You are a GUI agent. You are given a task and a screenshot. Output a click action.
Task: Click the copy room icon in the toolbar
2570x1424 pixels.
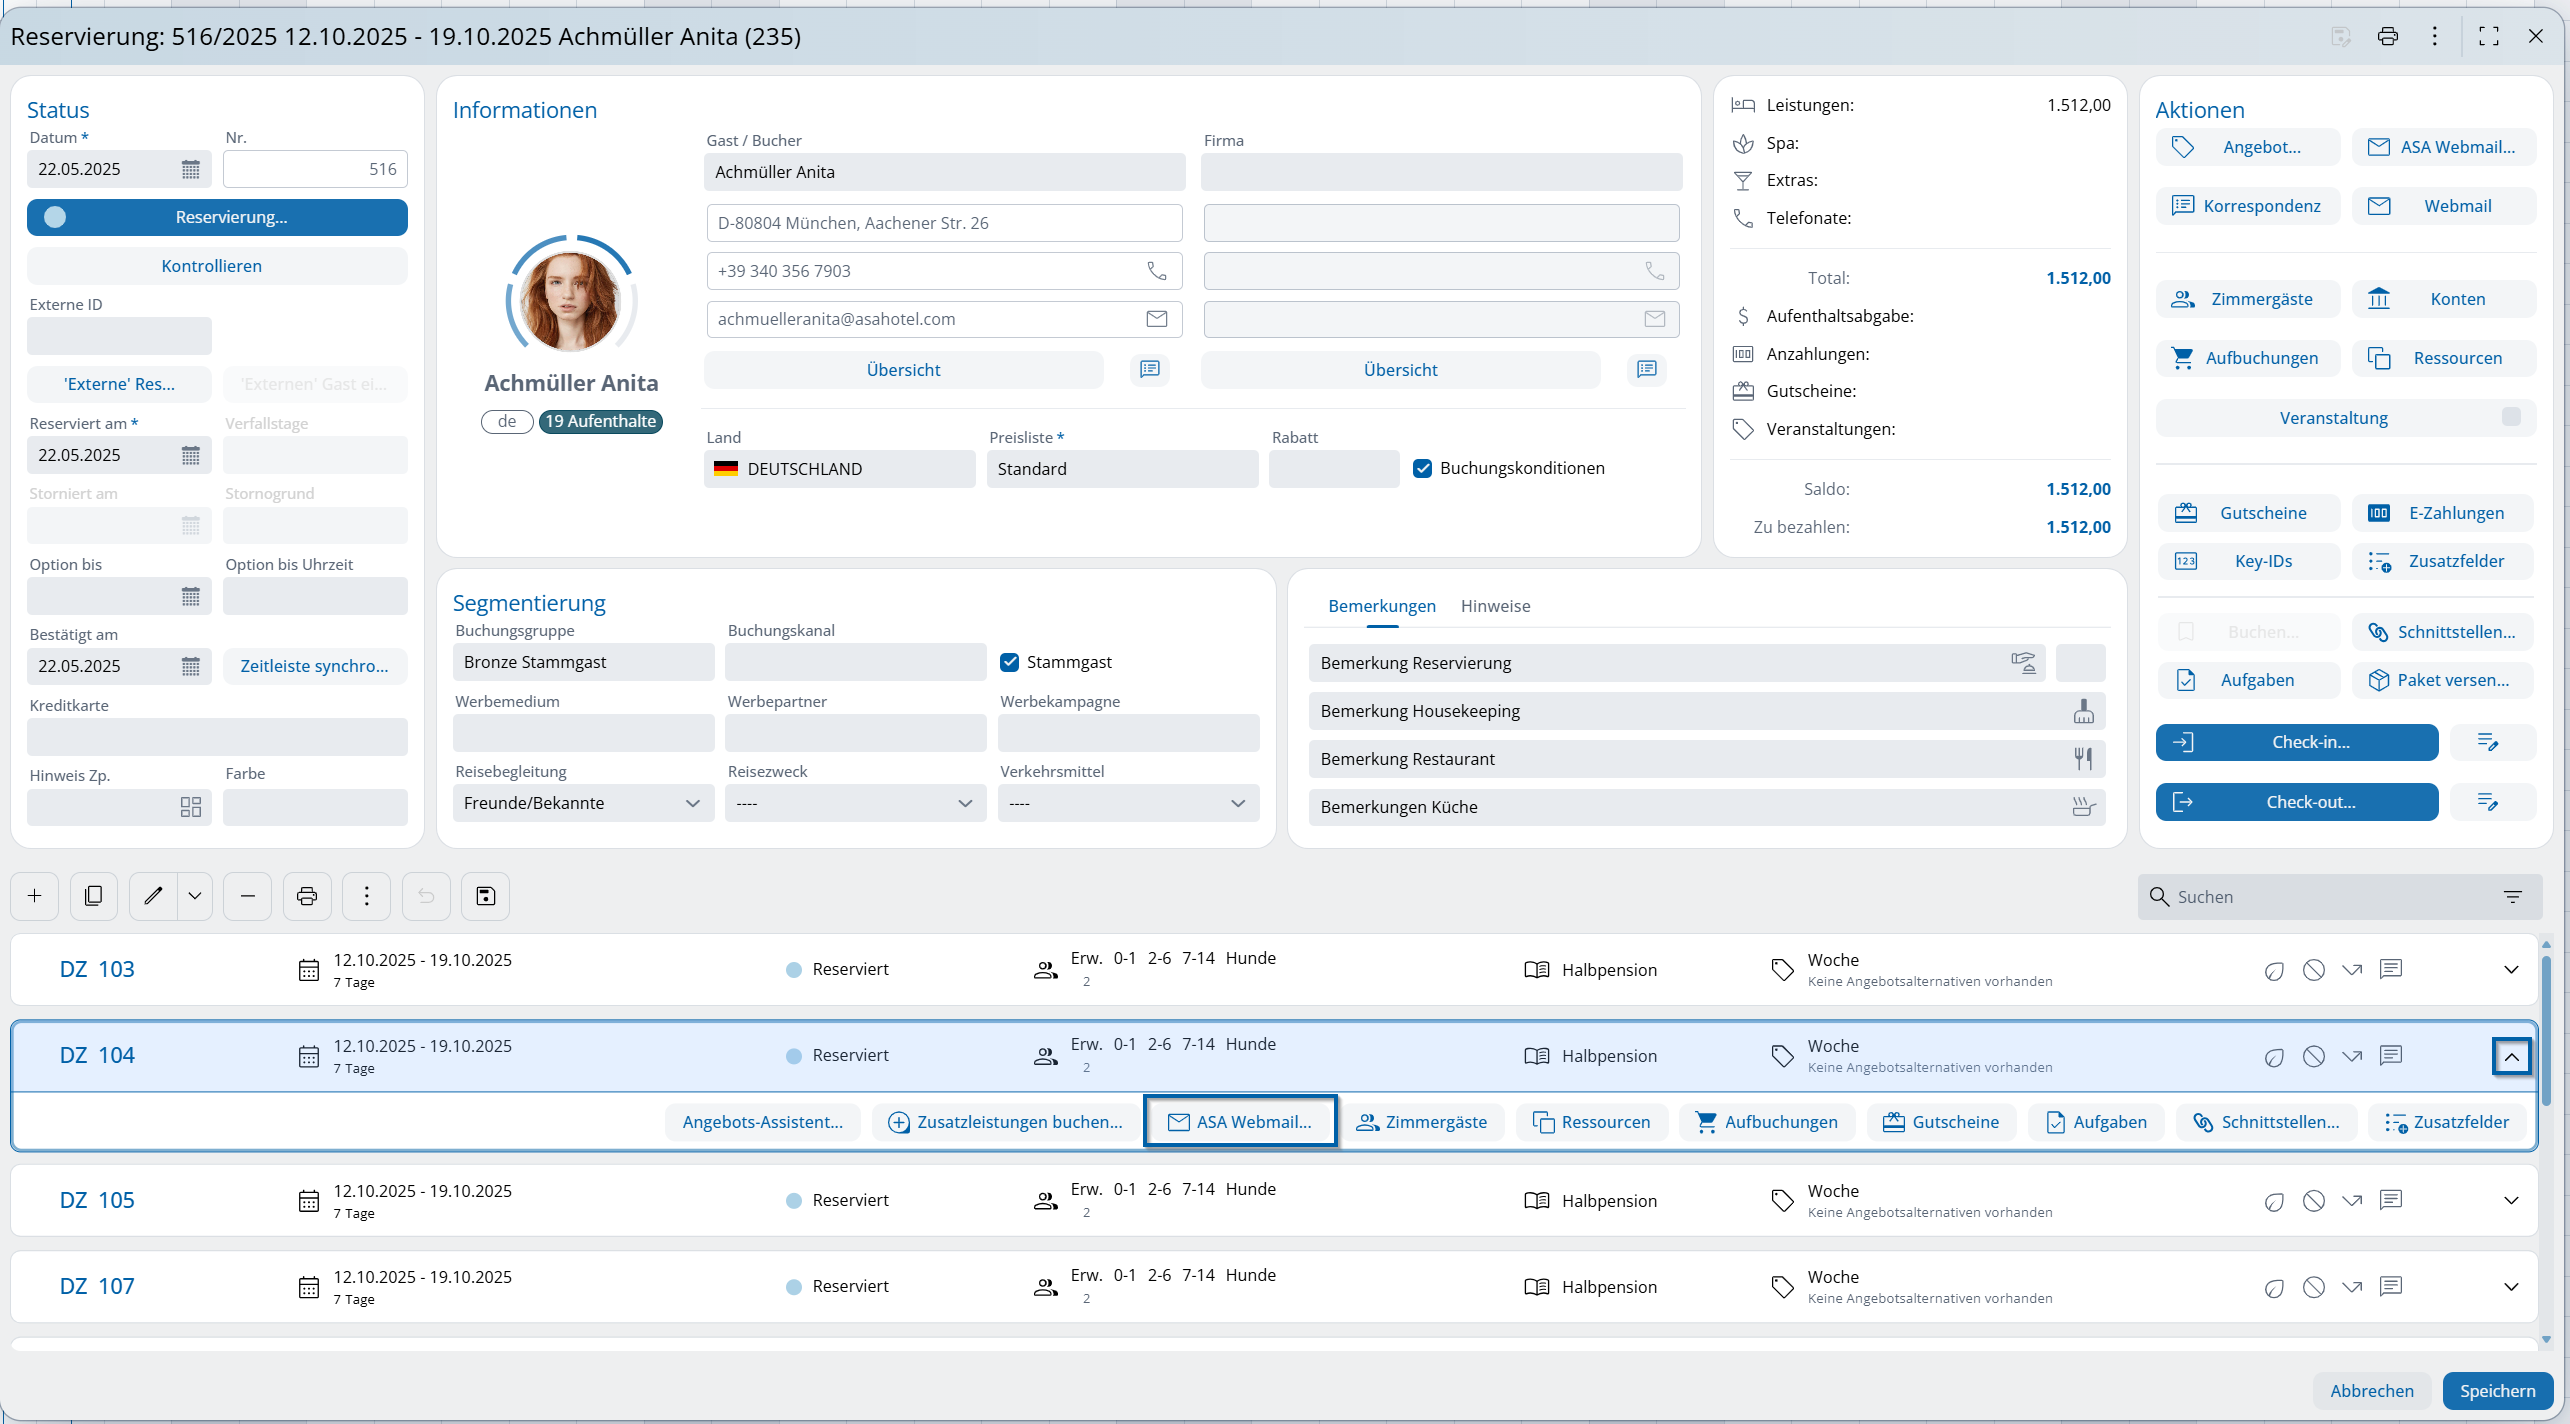click(93, 896)
